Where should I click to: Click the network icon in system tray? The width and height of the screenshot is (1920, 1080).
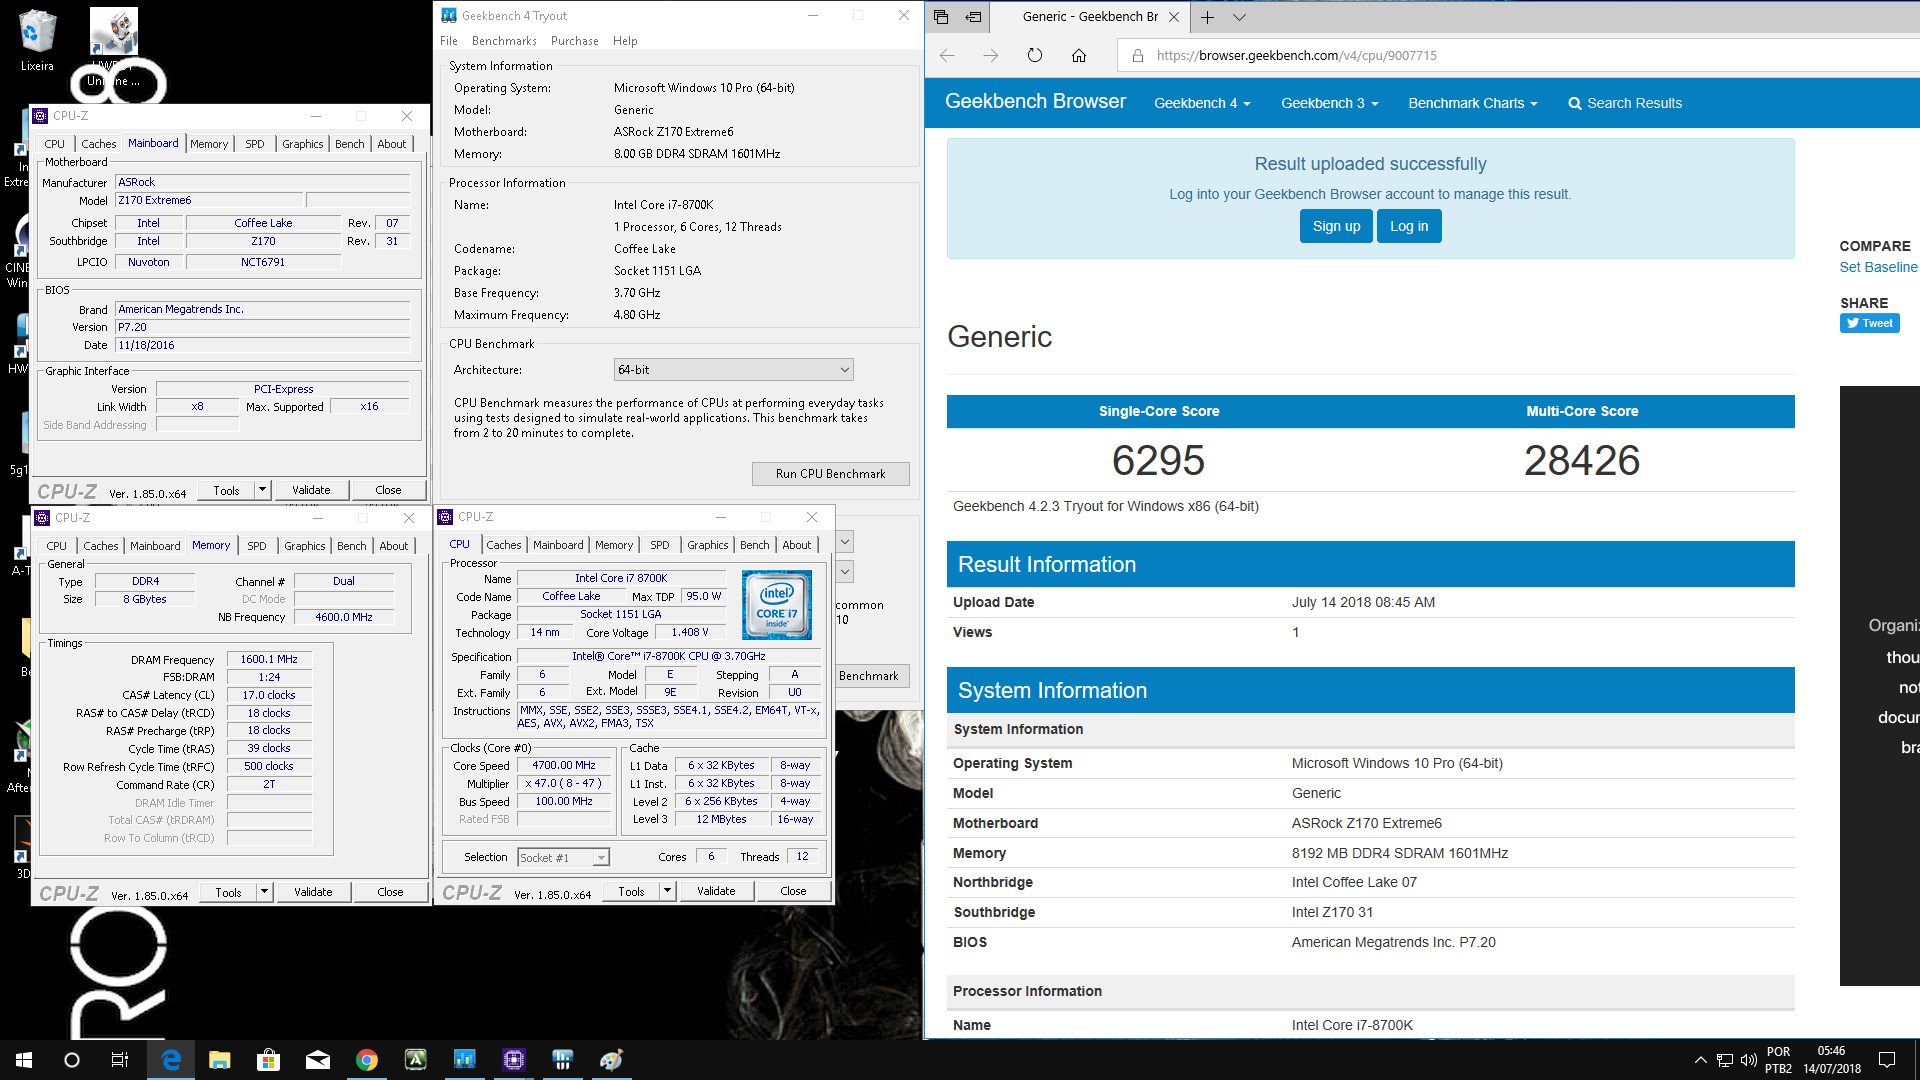(1725, 1060)
